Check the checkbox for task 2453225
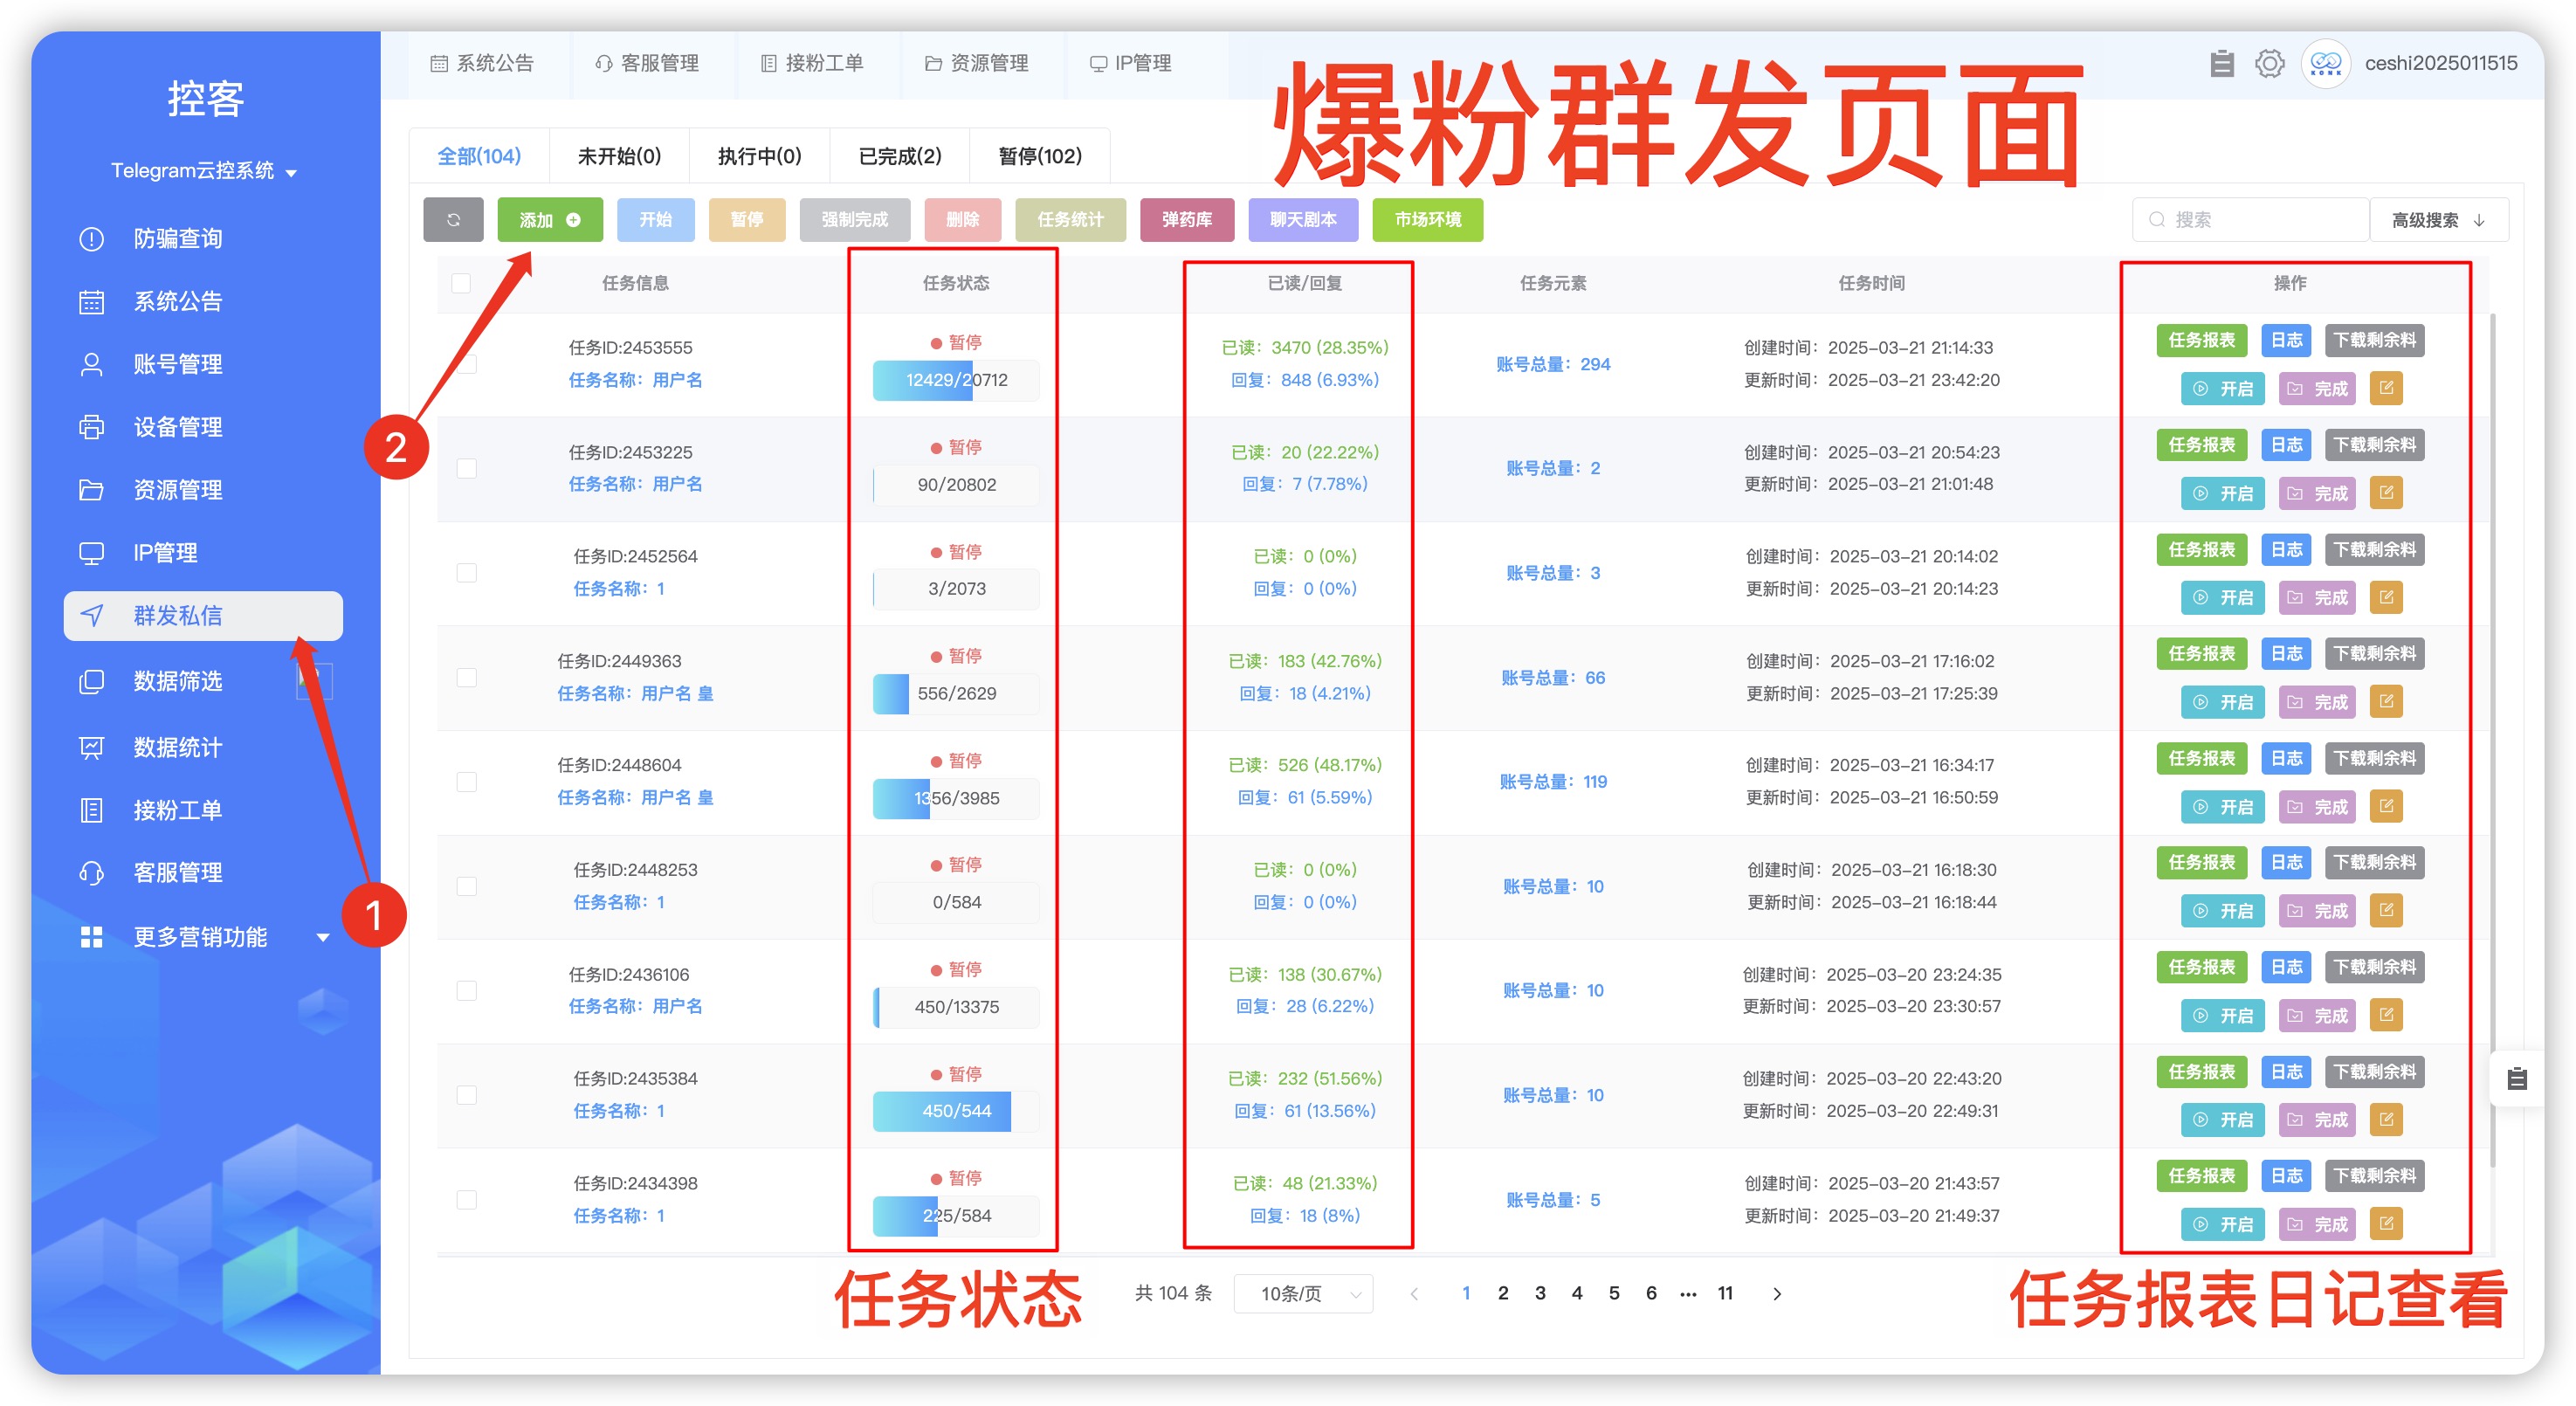Screen dimensions: 2576x1406 click(466, 468)
